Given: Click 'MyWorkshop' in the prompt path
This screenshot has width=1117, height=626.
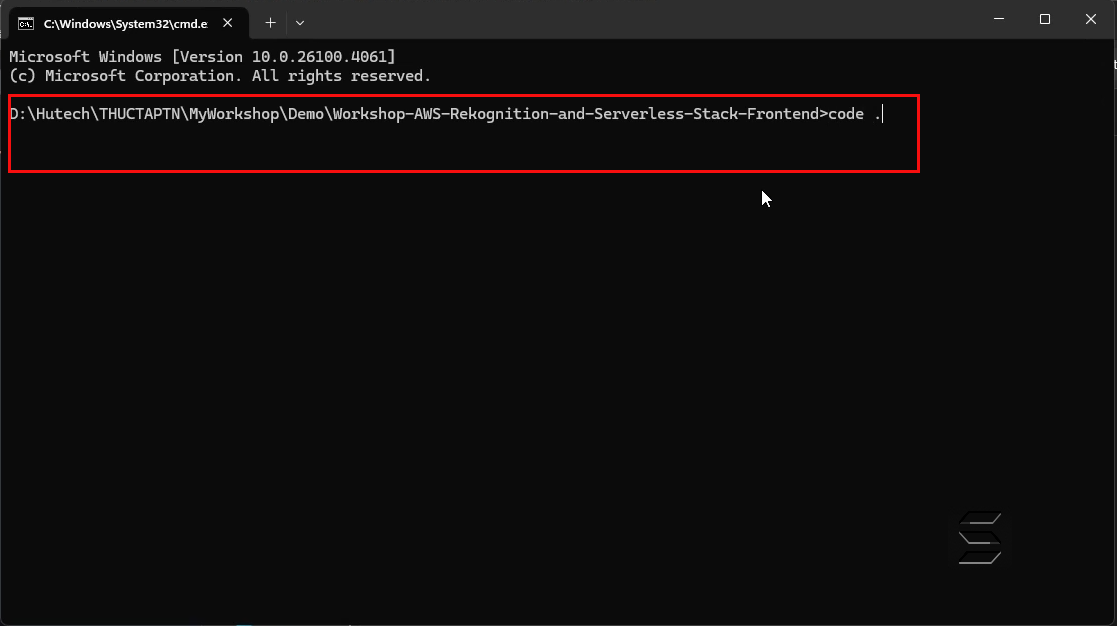Looking at the screenshot, I should [234, 114].
